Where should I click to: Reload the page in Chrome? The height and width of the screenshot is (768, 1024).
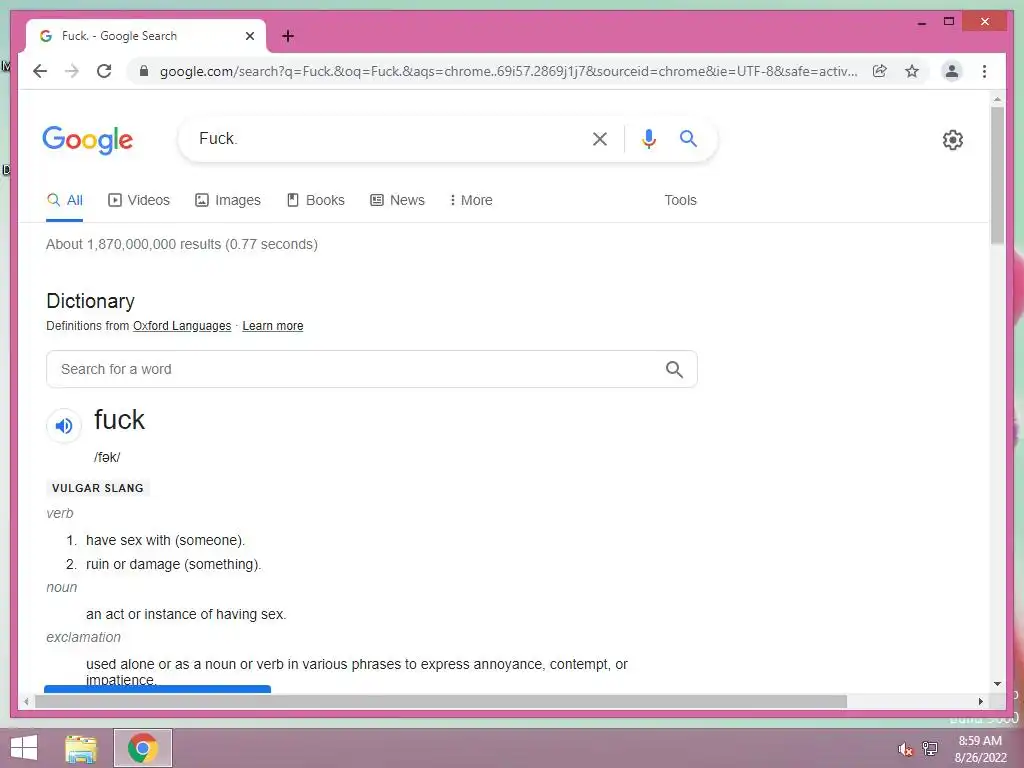click(104, 71)
